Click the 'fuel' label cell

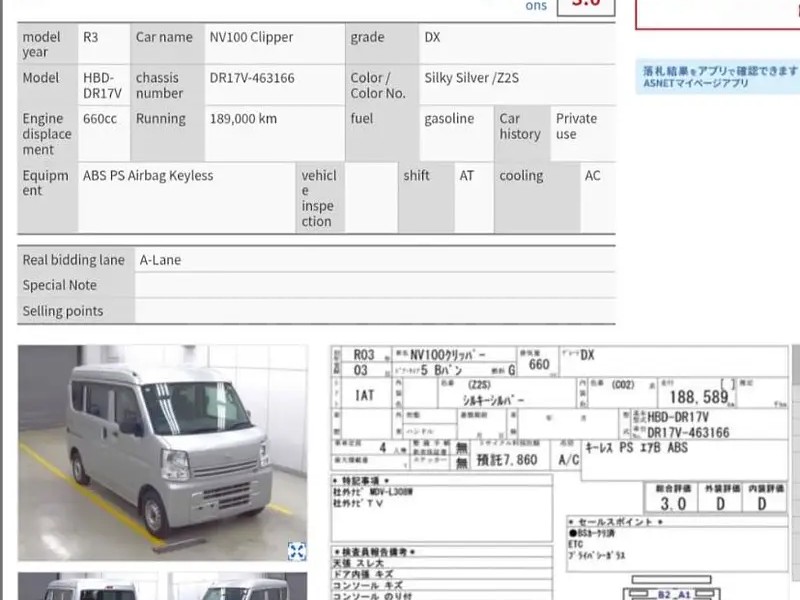(x=382, y=134)
